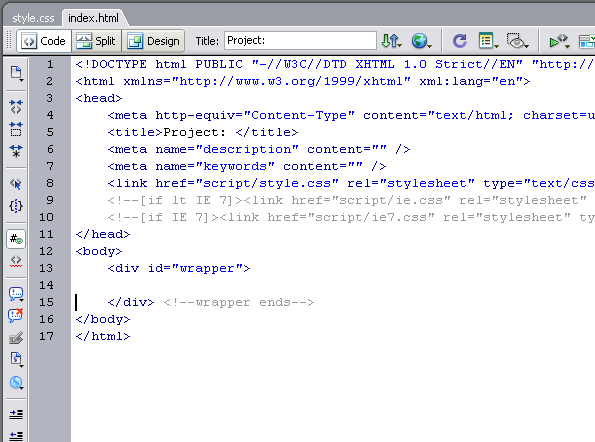Click the <head> tag on line 3
Image resolution: width=595 pixels, height=442 pixels.
click(99, 98)
